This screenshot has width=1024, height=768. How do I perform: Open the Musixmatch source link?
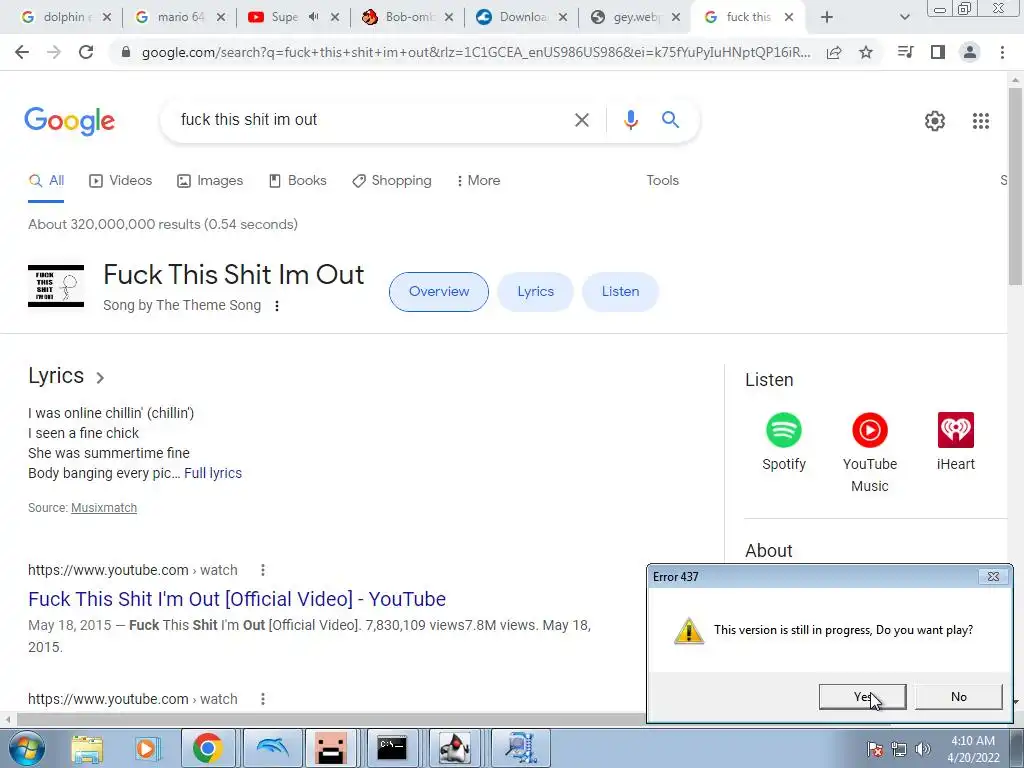click(x=104, y=507)
